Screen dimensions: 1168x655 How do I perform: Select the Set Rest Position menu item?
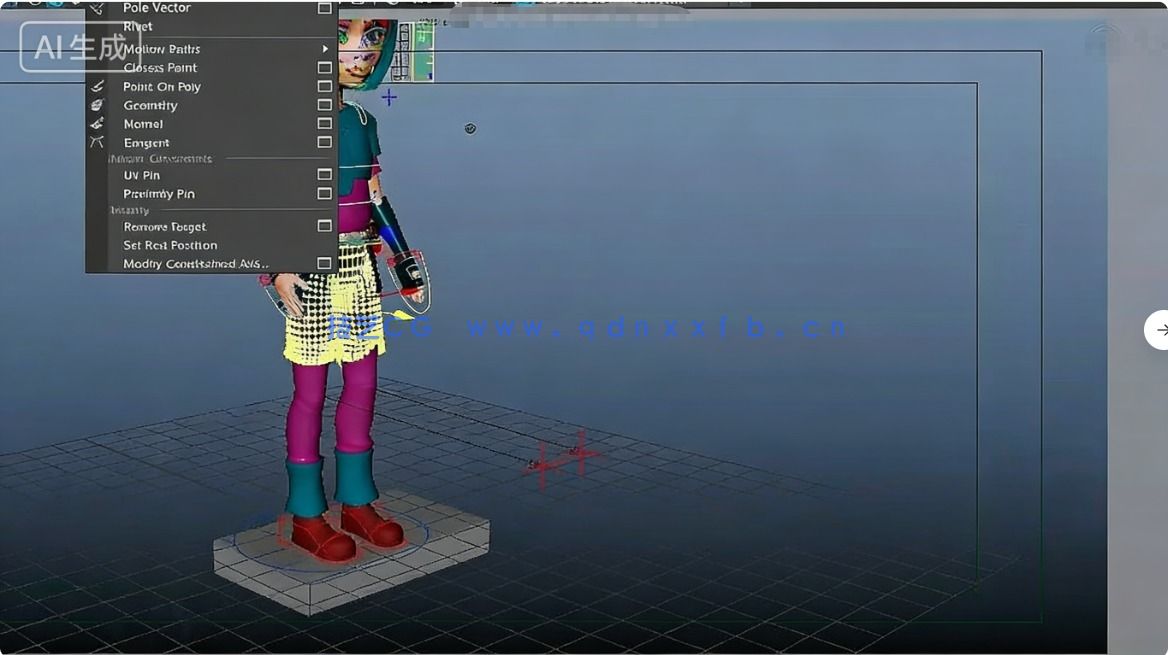pyautogui.click(x=170, y=245)
